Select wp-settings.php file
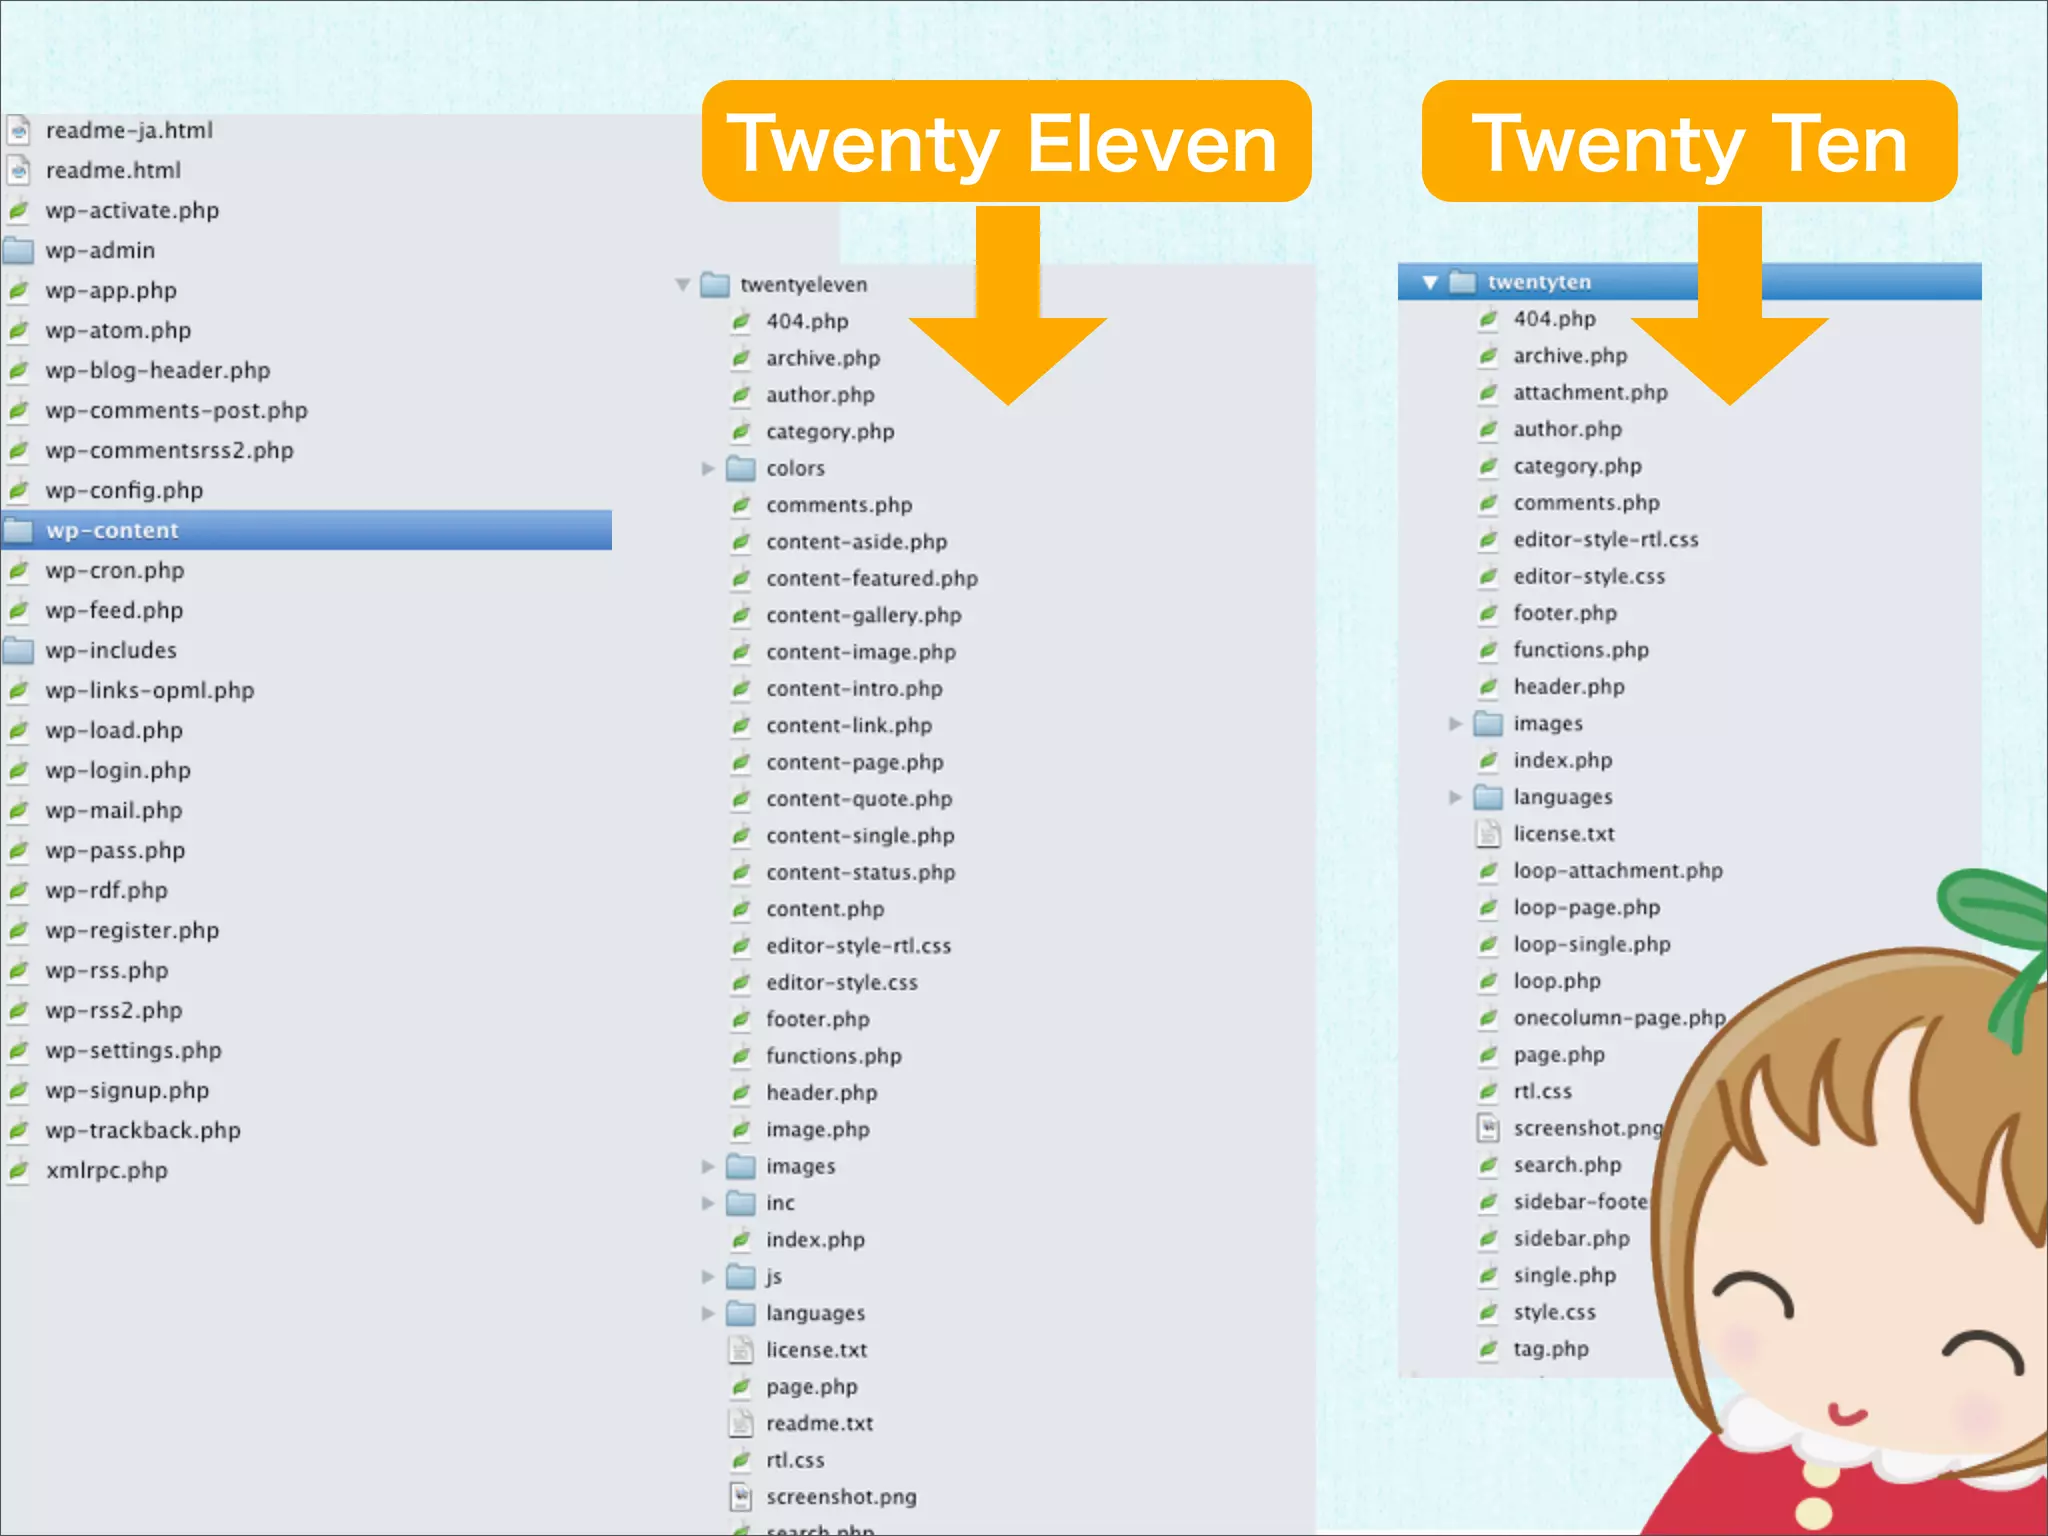 pyautogui.click(x=133, y=1050)
